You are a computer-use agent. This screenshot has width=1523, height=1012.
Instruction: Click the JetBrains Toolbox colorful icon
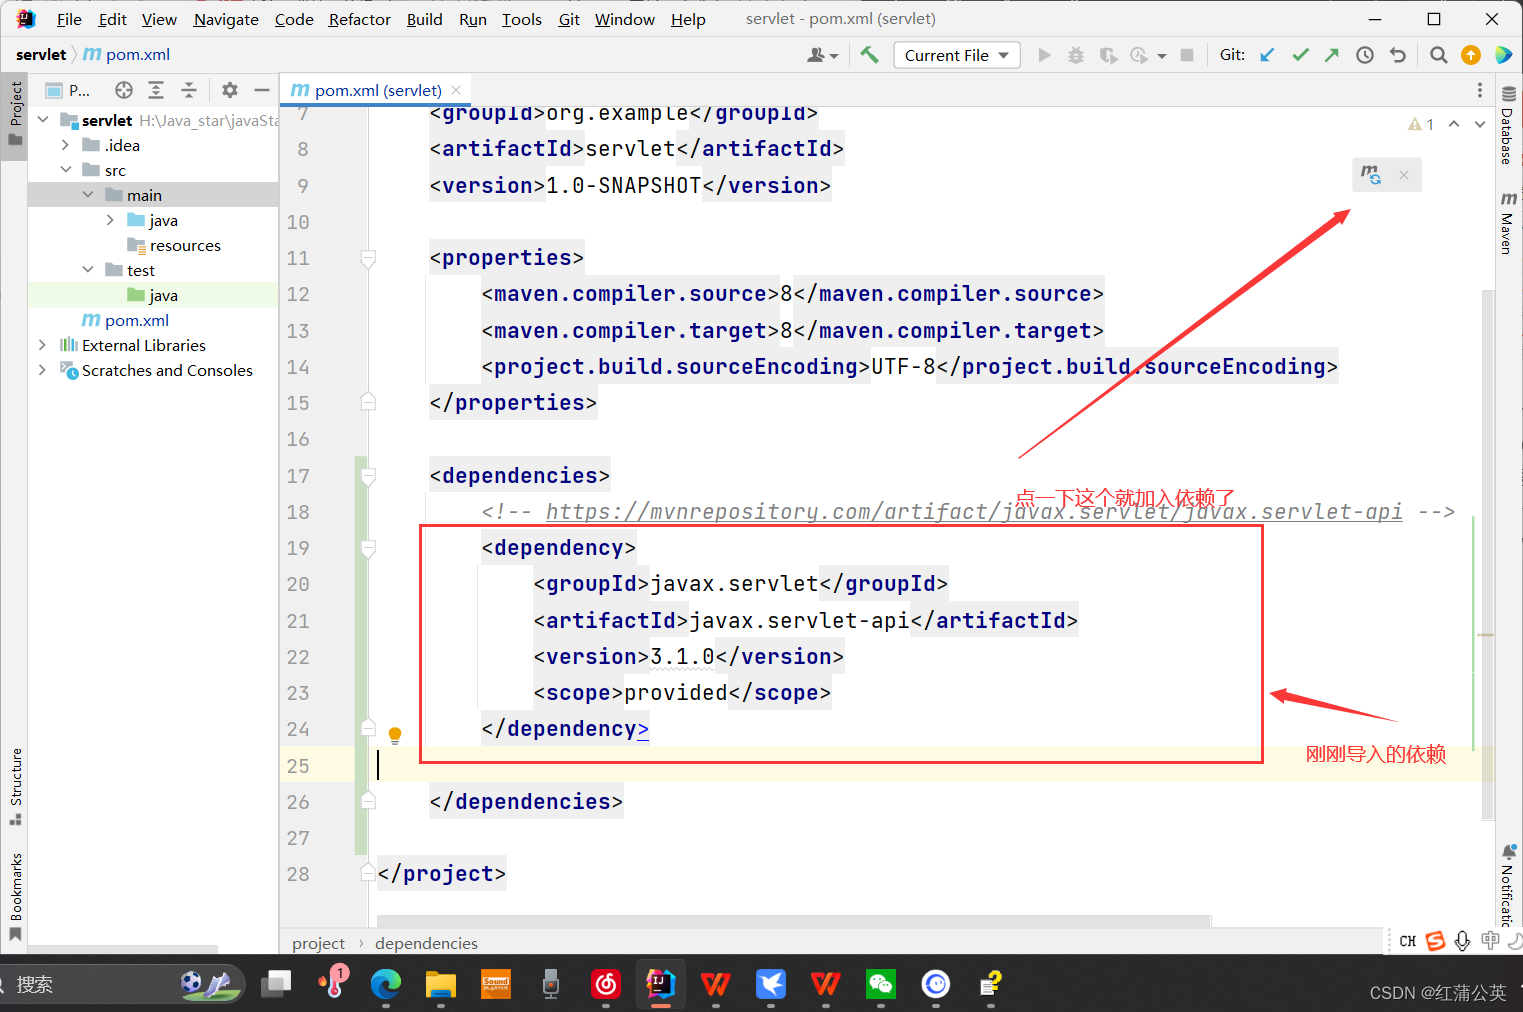click(1503, 55)
